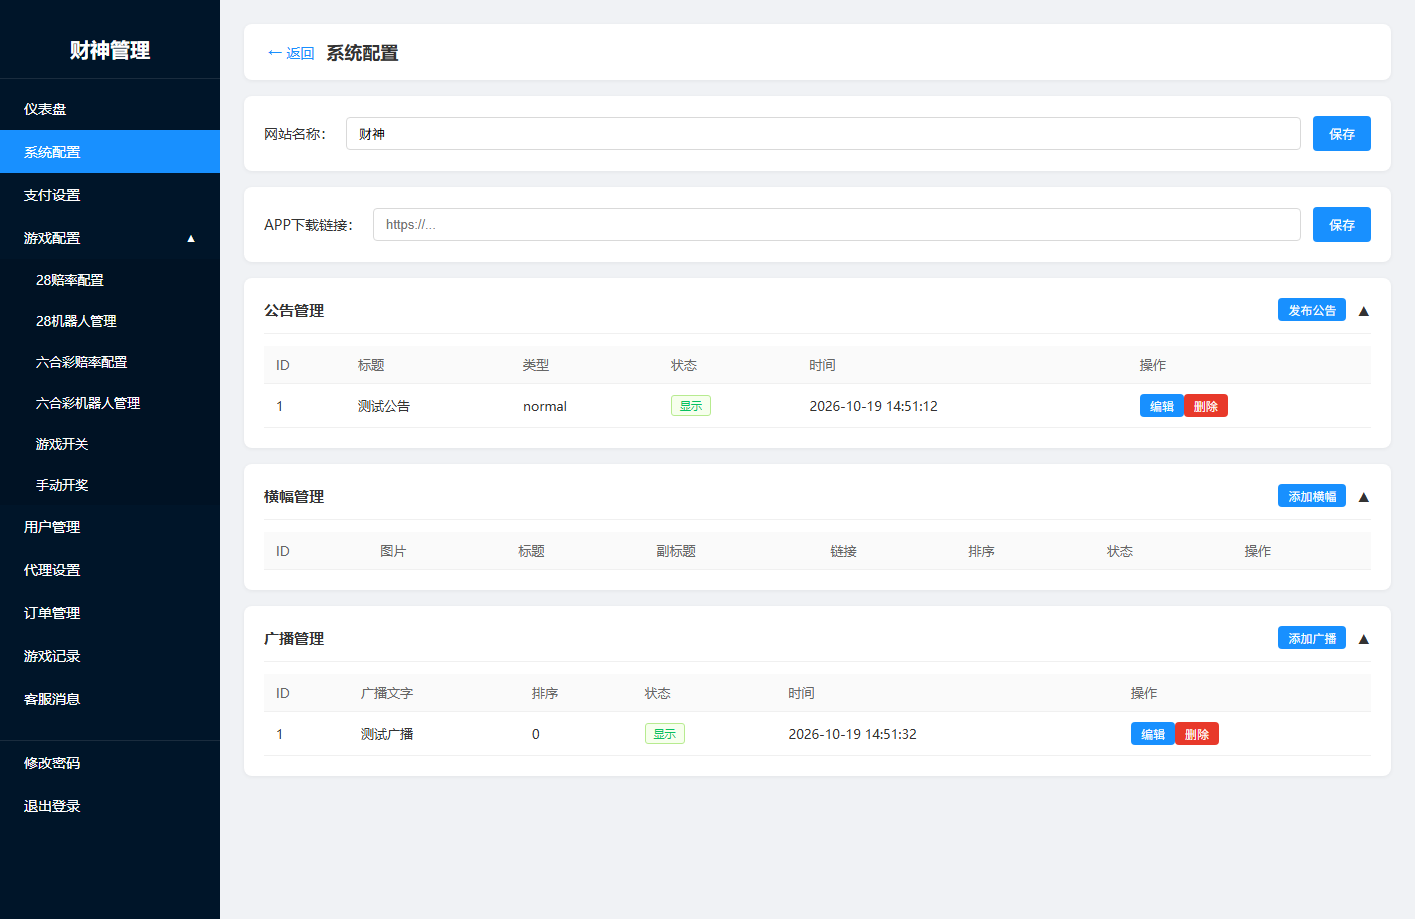Click the 测试广播 text cell
The image size is (1415, 919).
387,734
